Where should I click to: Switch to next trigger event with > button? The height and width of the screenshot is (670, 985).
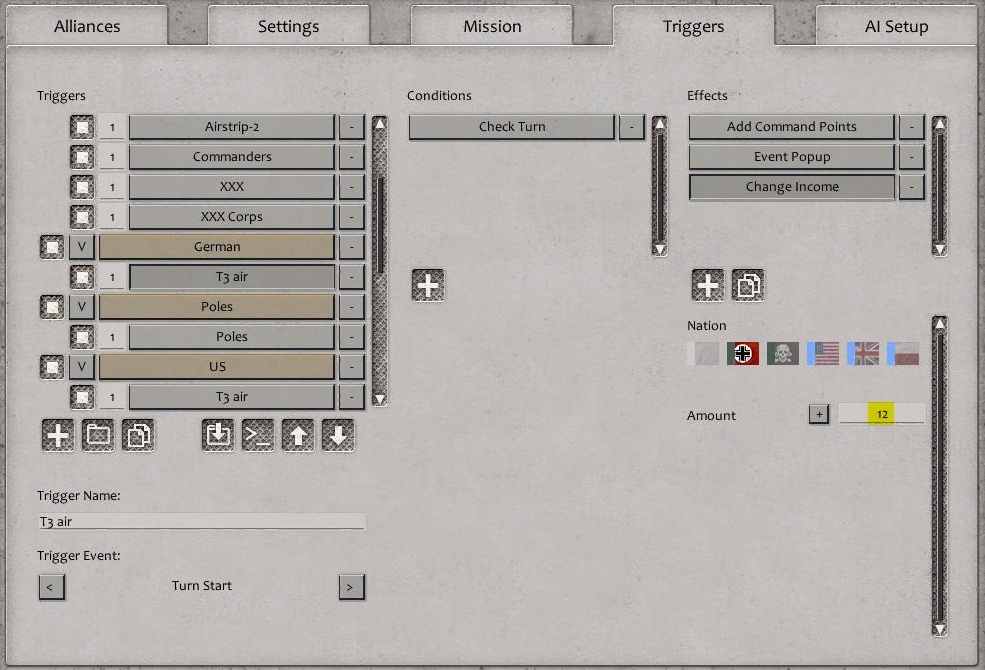[352, 587]
